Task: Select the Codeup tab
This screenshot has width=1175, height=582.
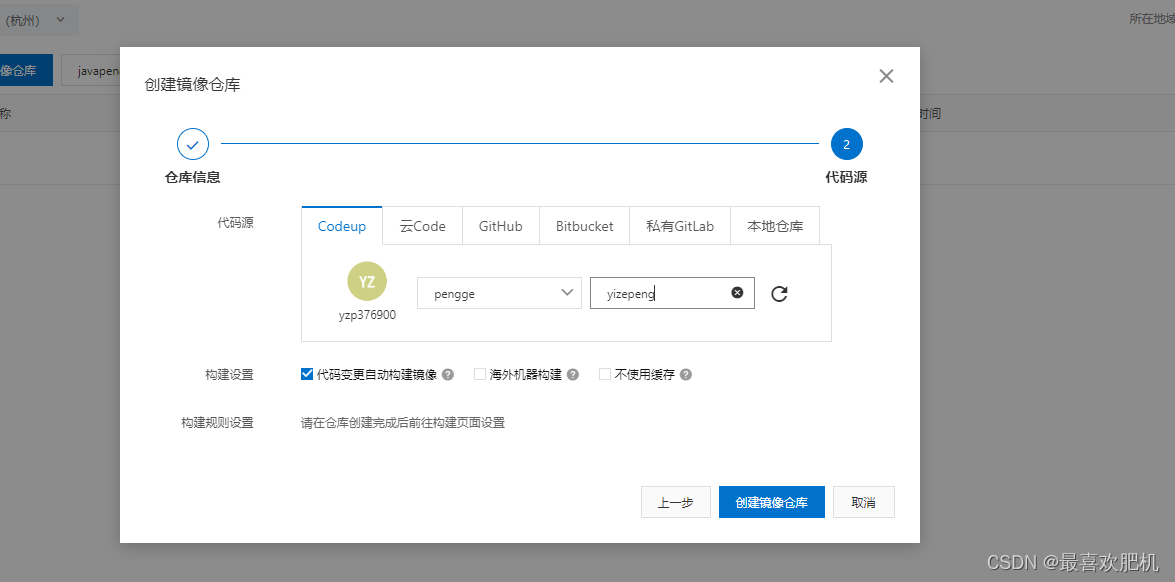Action: [342, 225]
